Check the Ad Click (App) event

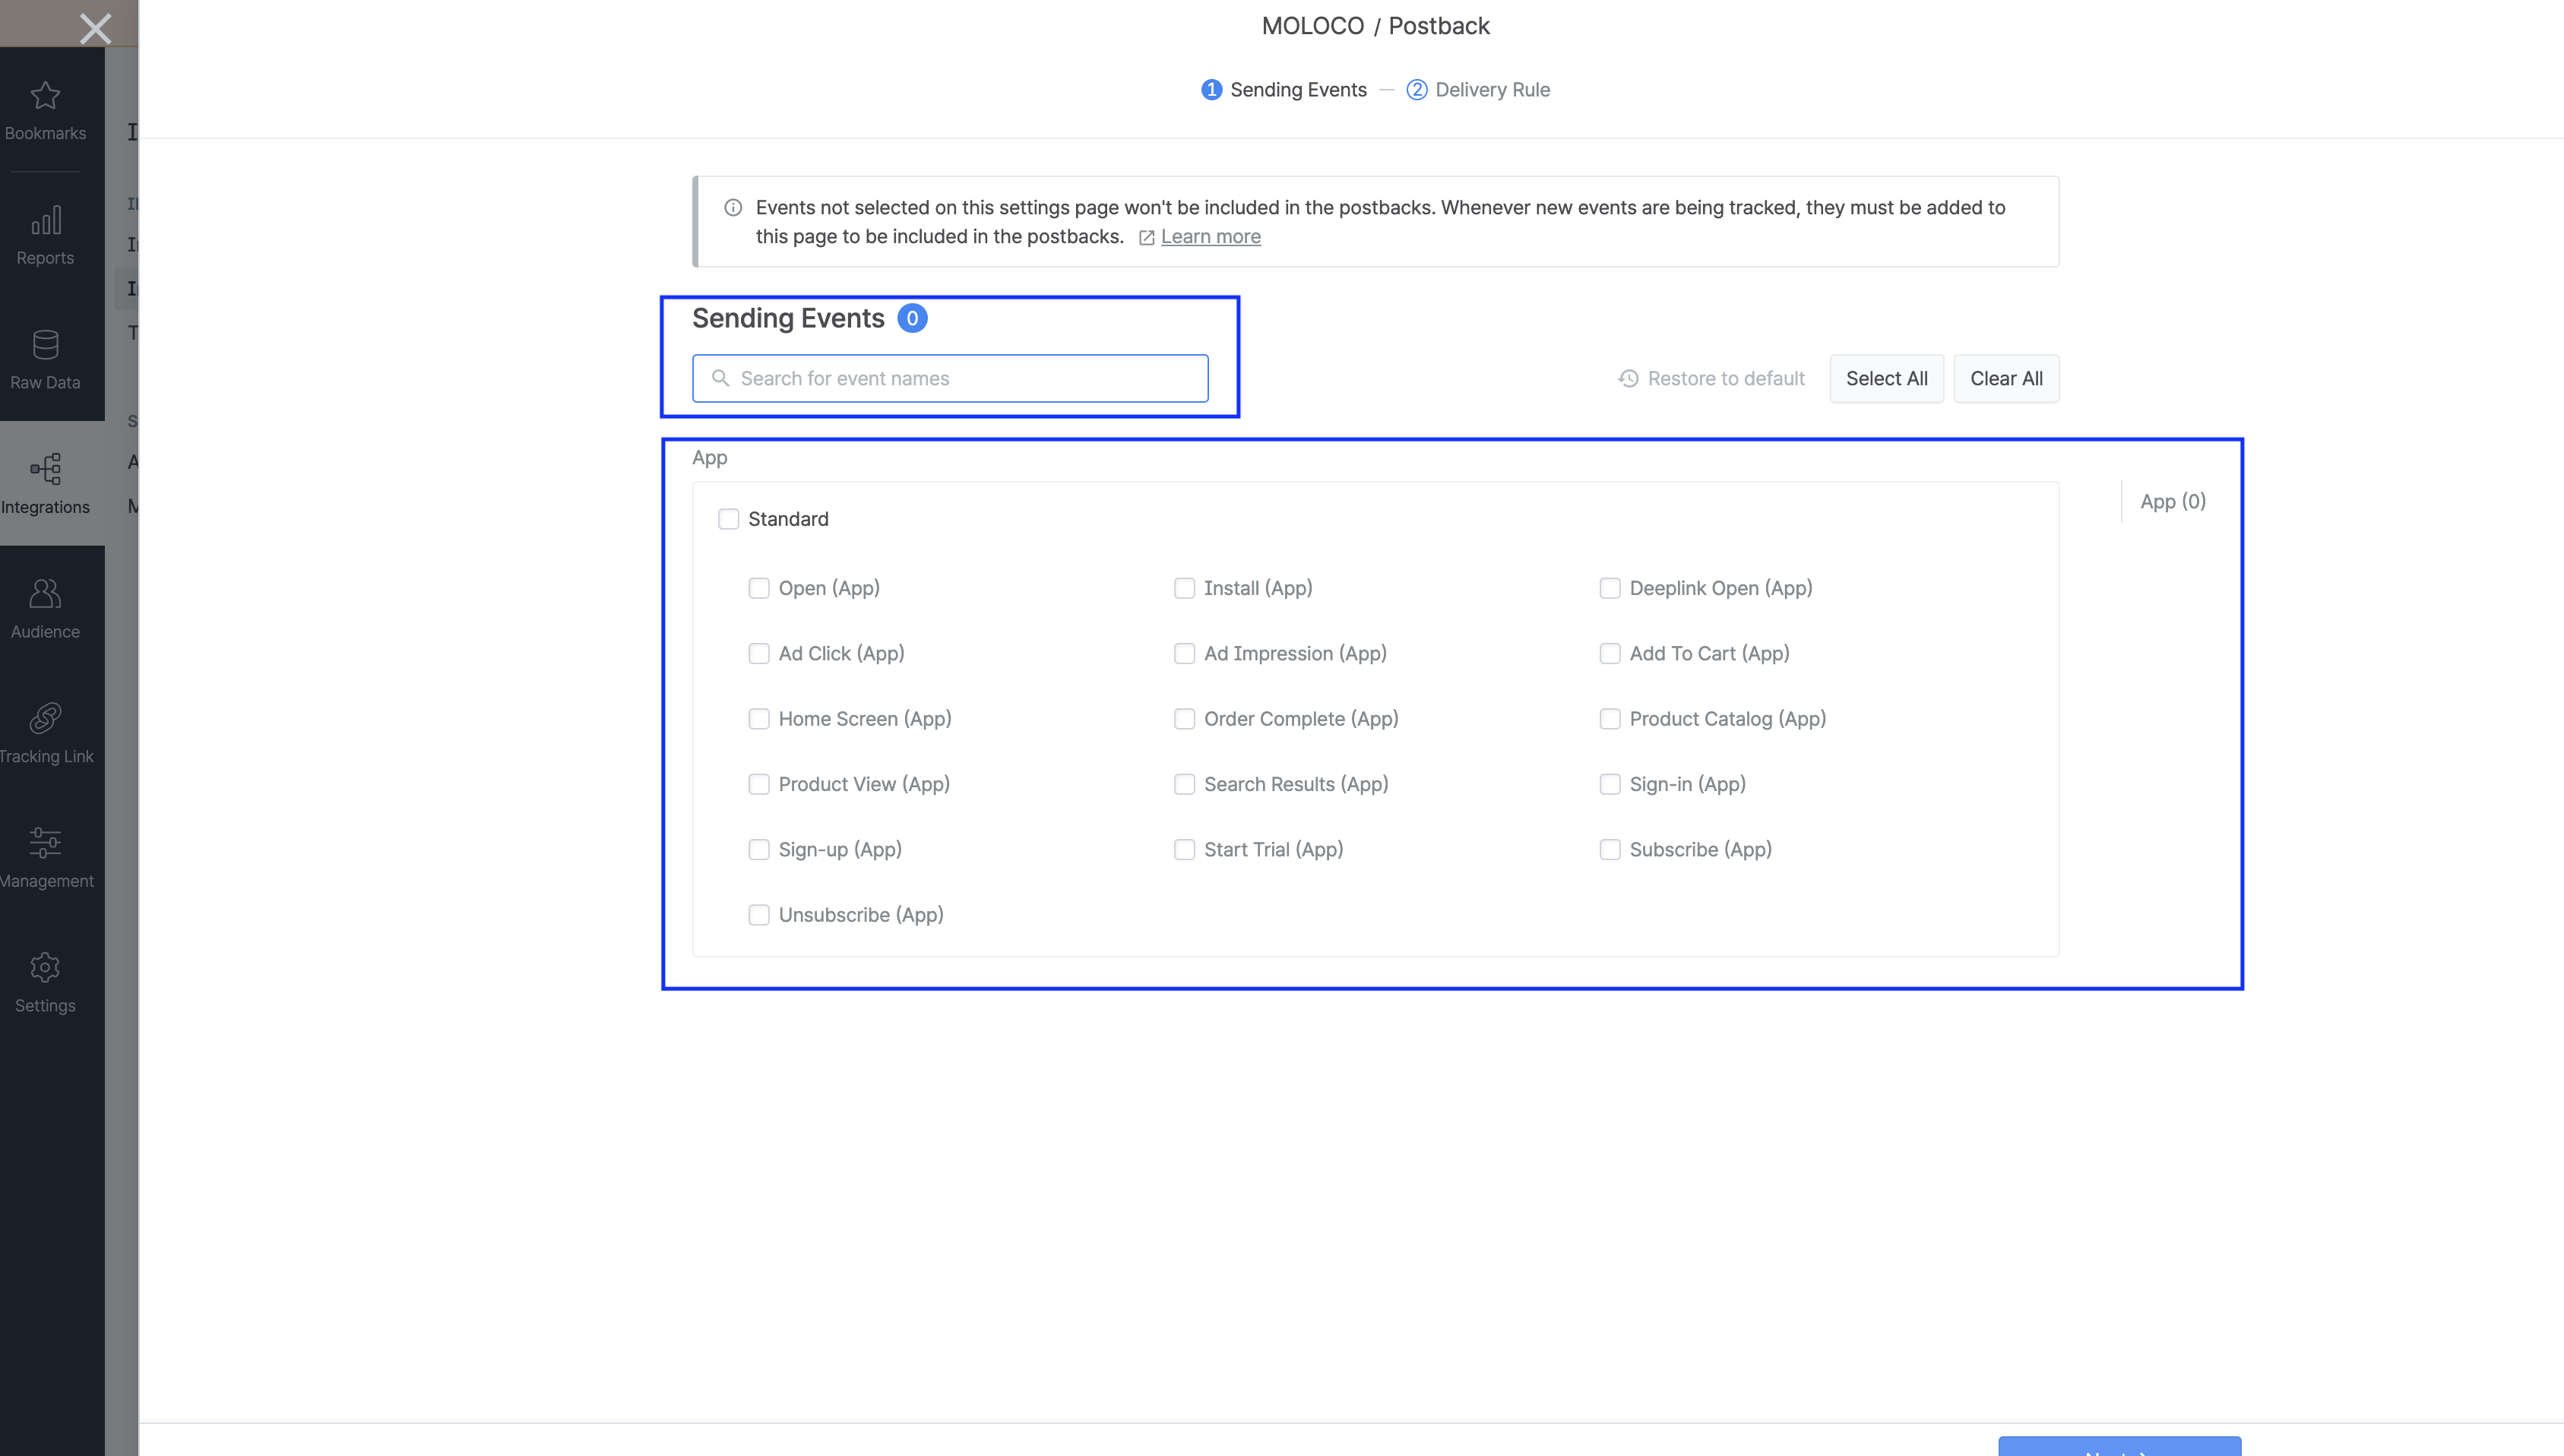759,653
